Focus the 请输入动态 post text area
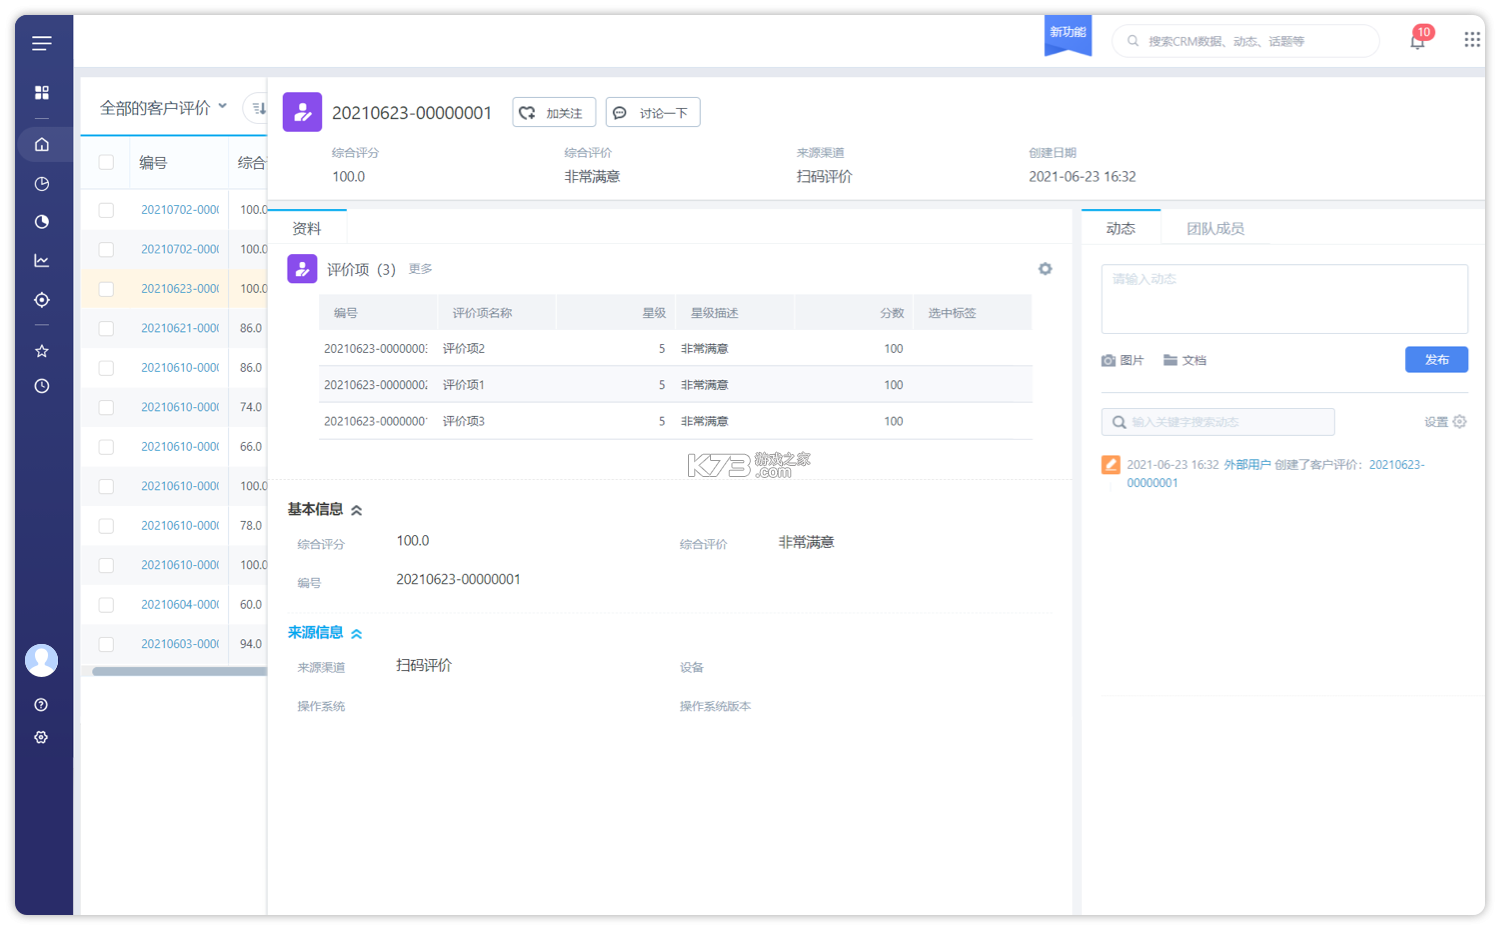Screen dimensions: 1500x930 tap(1284, 299)
